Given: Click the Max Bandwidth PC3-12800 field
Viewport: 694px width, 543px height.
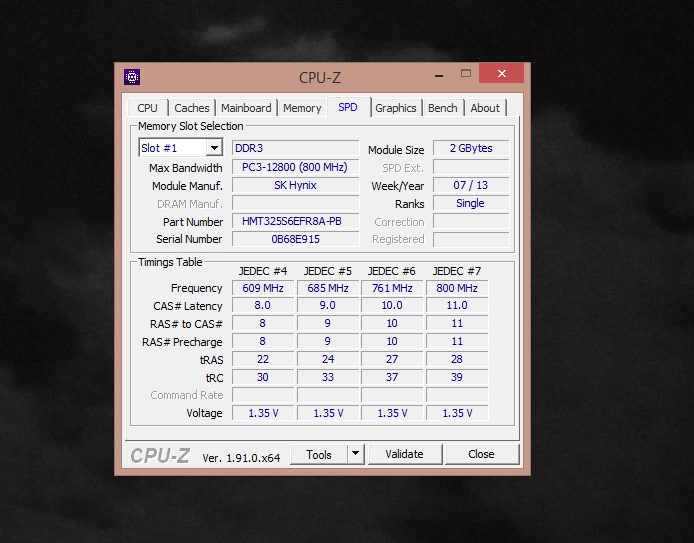Looking at the screenshot, I should click(x=295, y=167).
